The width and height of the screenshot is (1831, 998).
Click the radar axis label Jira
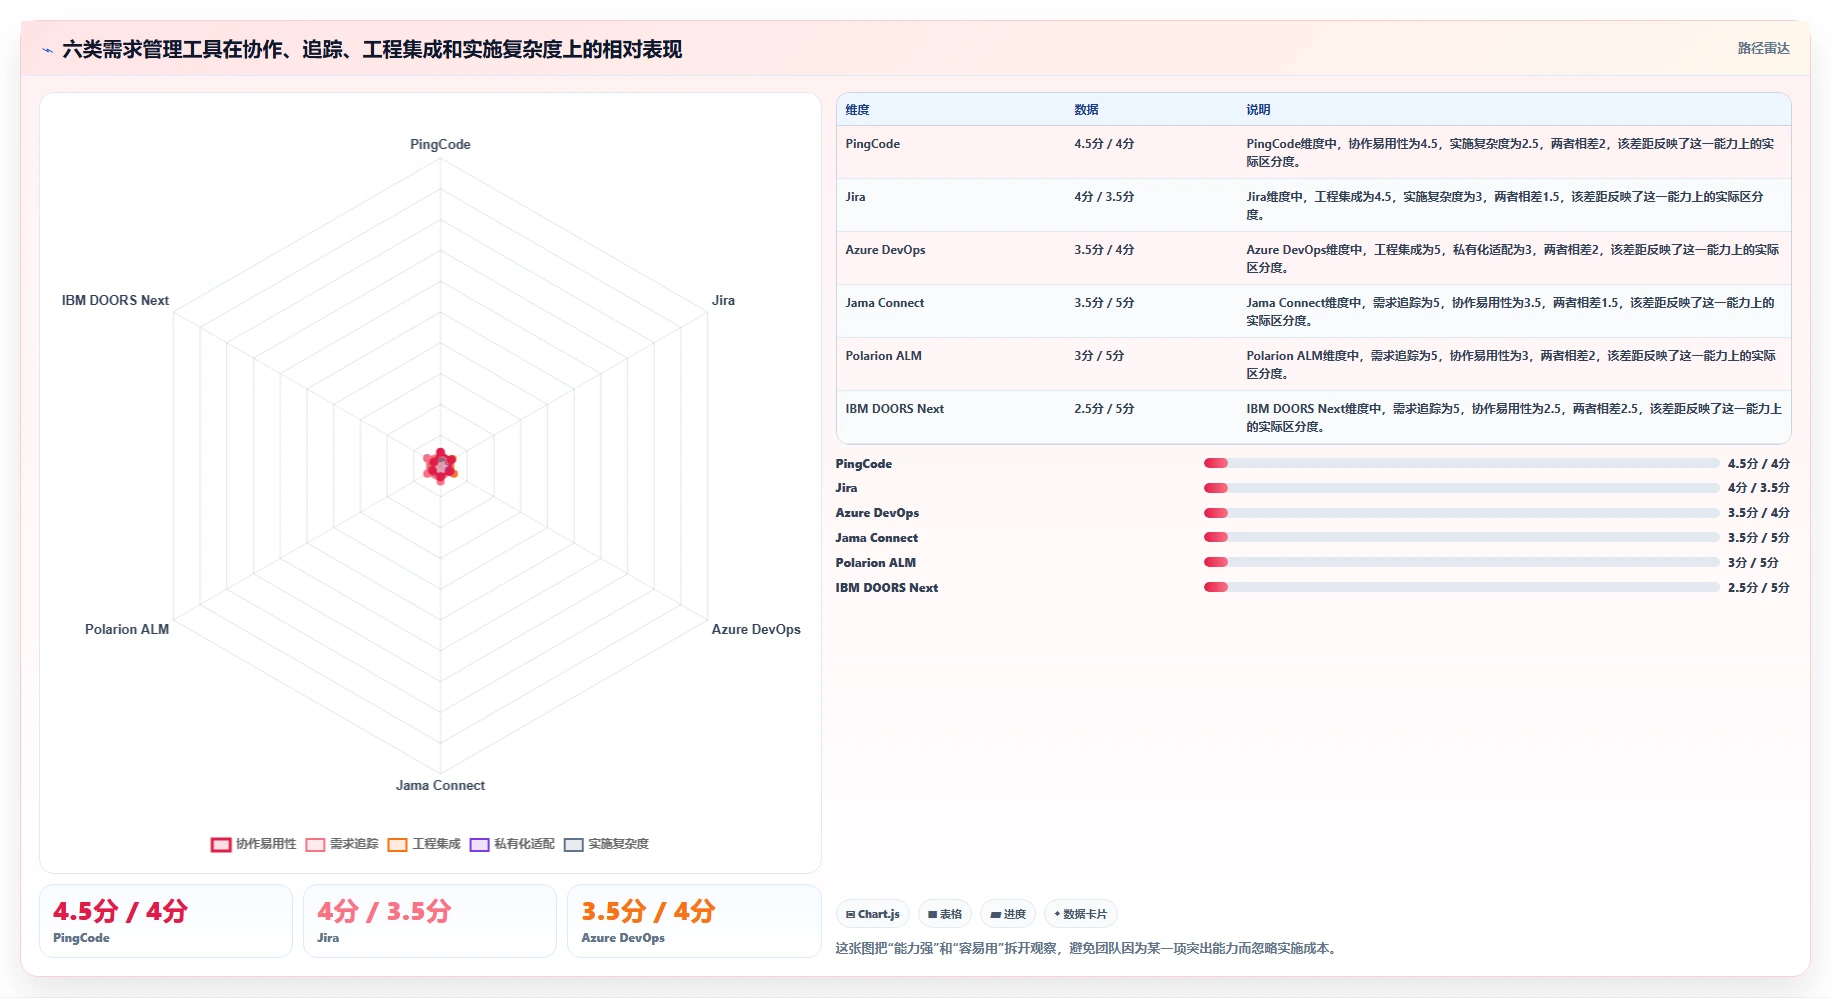[723, 300]
